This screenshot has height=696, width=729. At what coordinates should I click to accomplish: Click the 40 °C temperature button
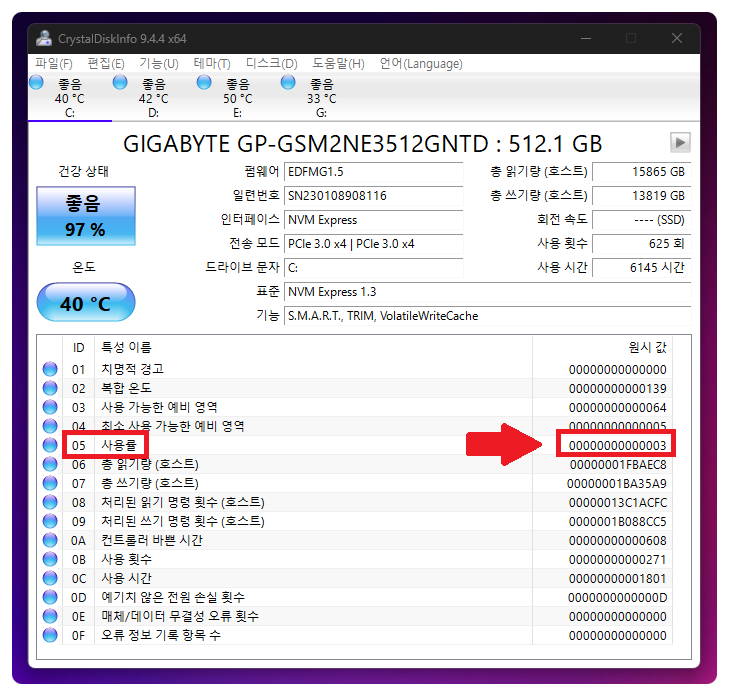click(x=86, y=302)
